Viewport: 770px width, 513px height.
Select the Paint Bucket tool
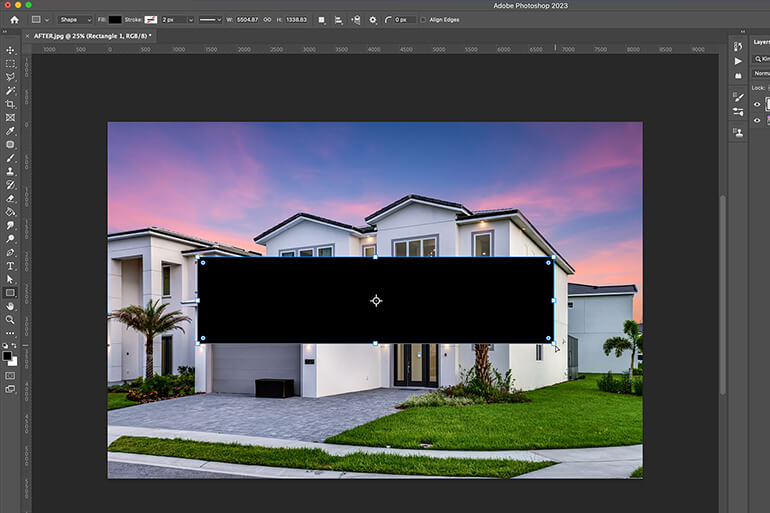point(10,212)
